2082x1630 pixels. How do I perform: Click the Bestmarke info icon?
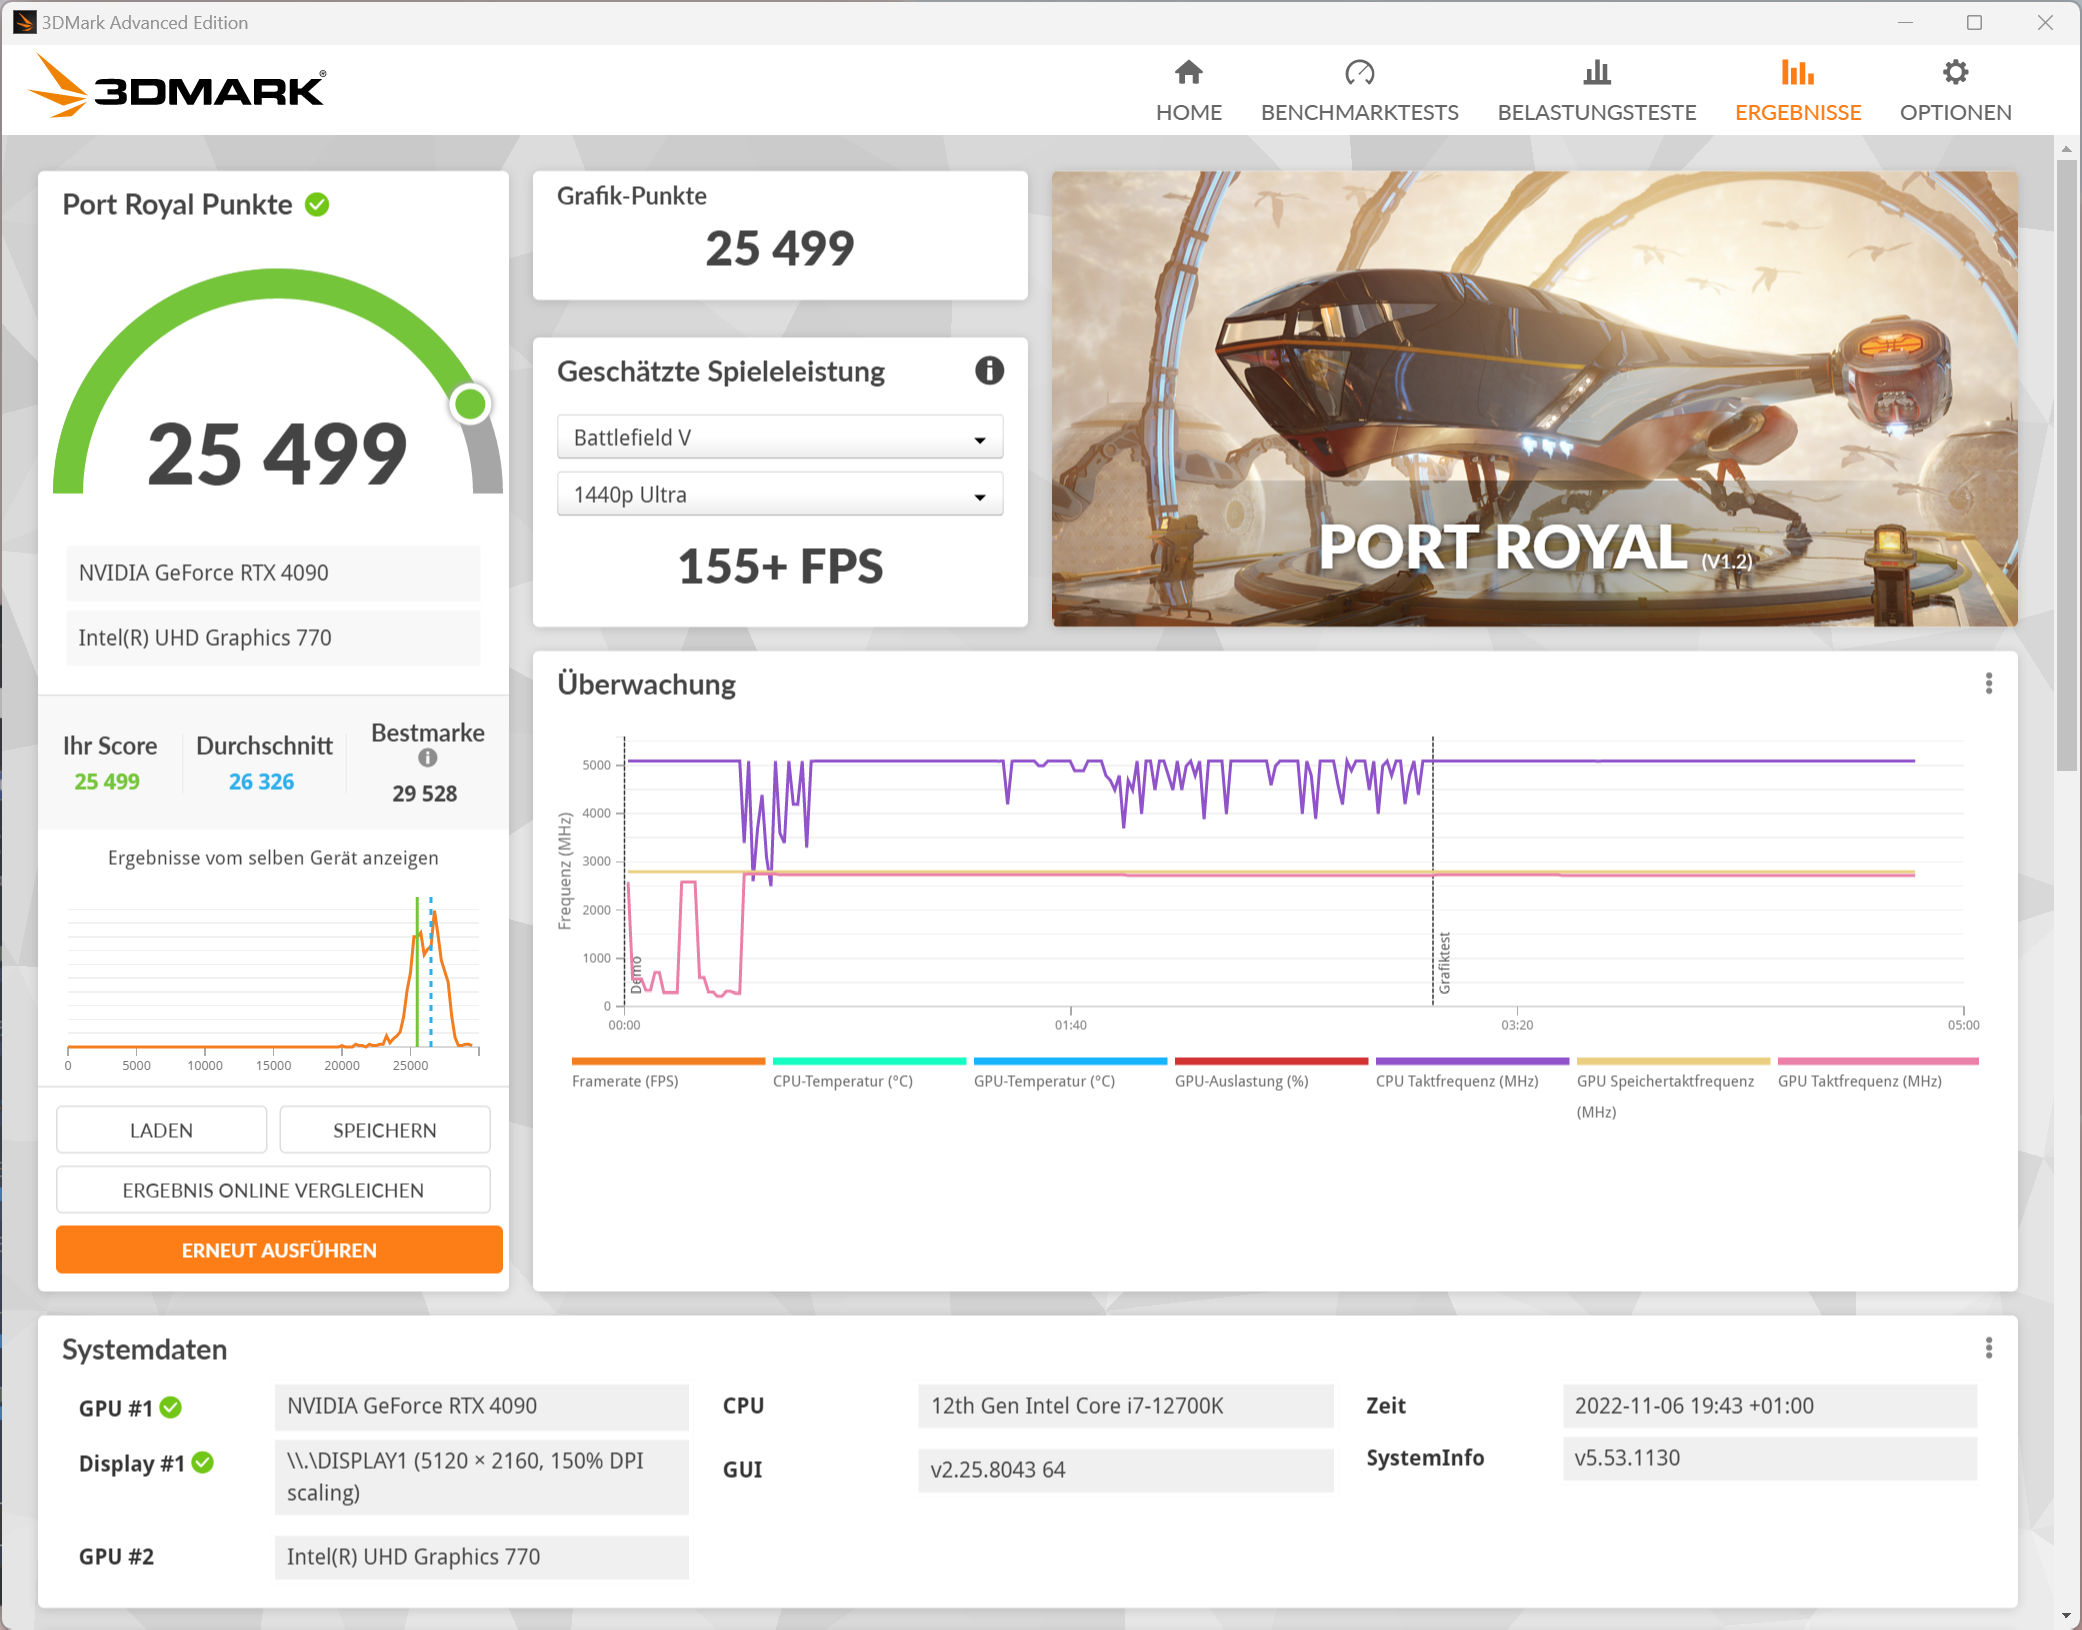pos(427,758)
